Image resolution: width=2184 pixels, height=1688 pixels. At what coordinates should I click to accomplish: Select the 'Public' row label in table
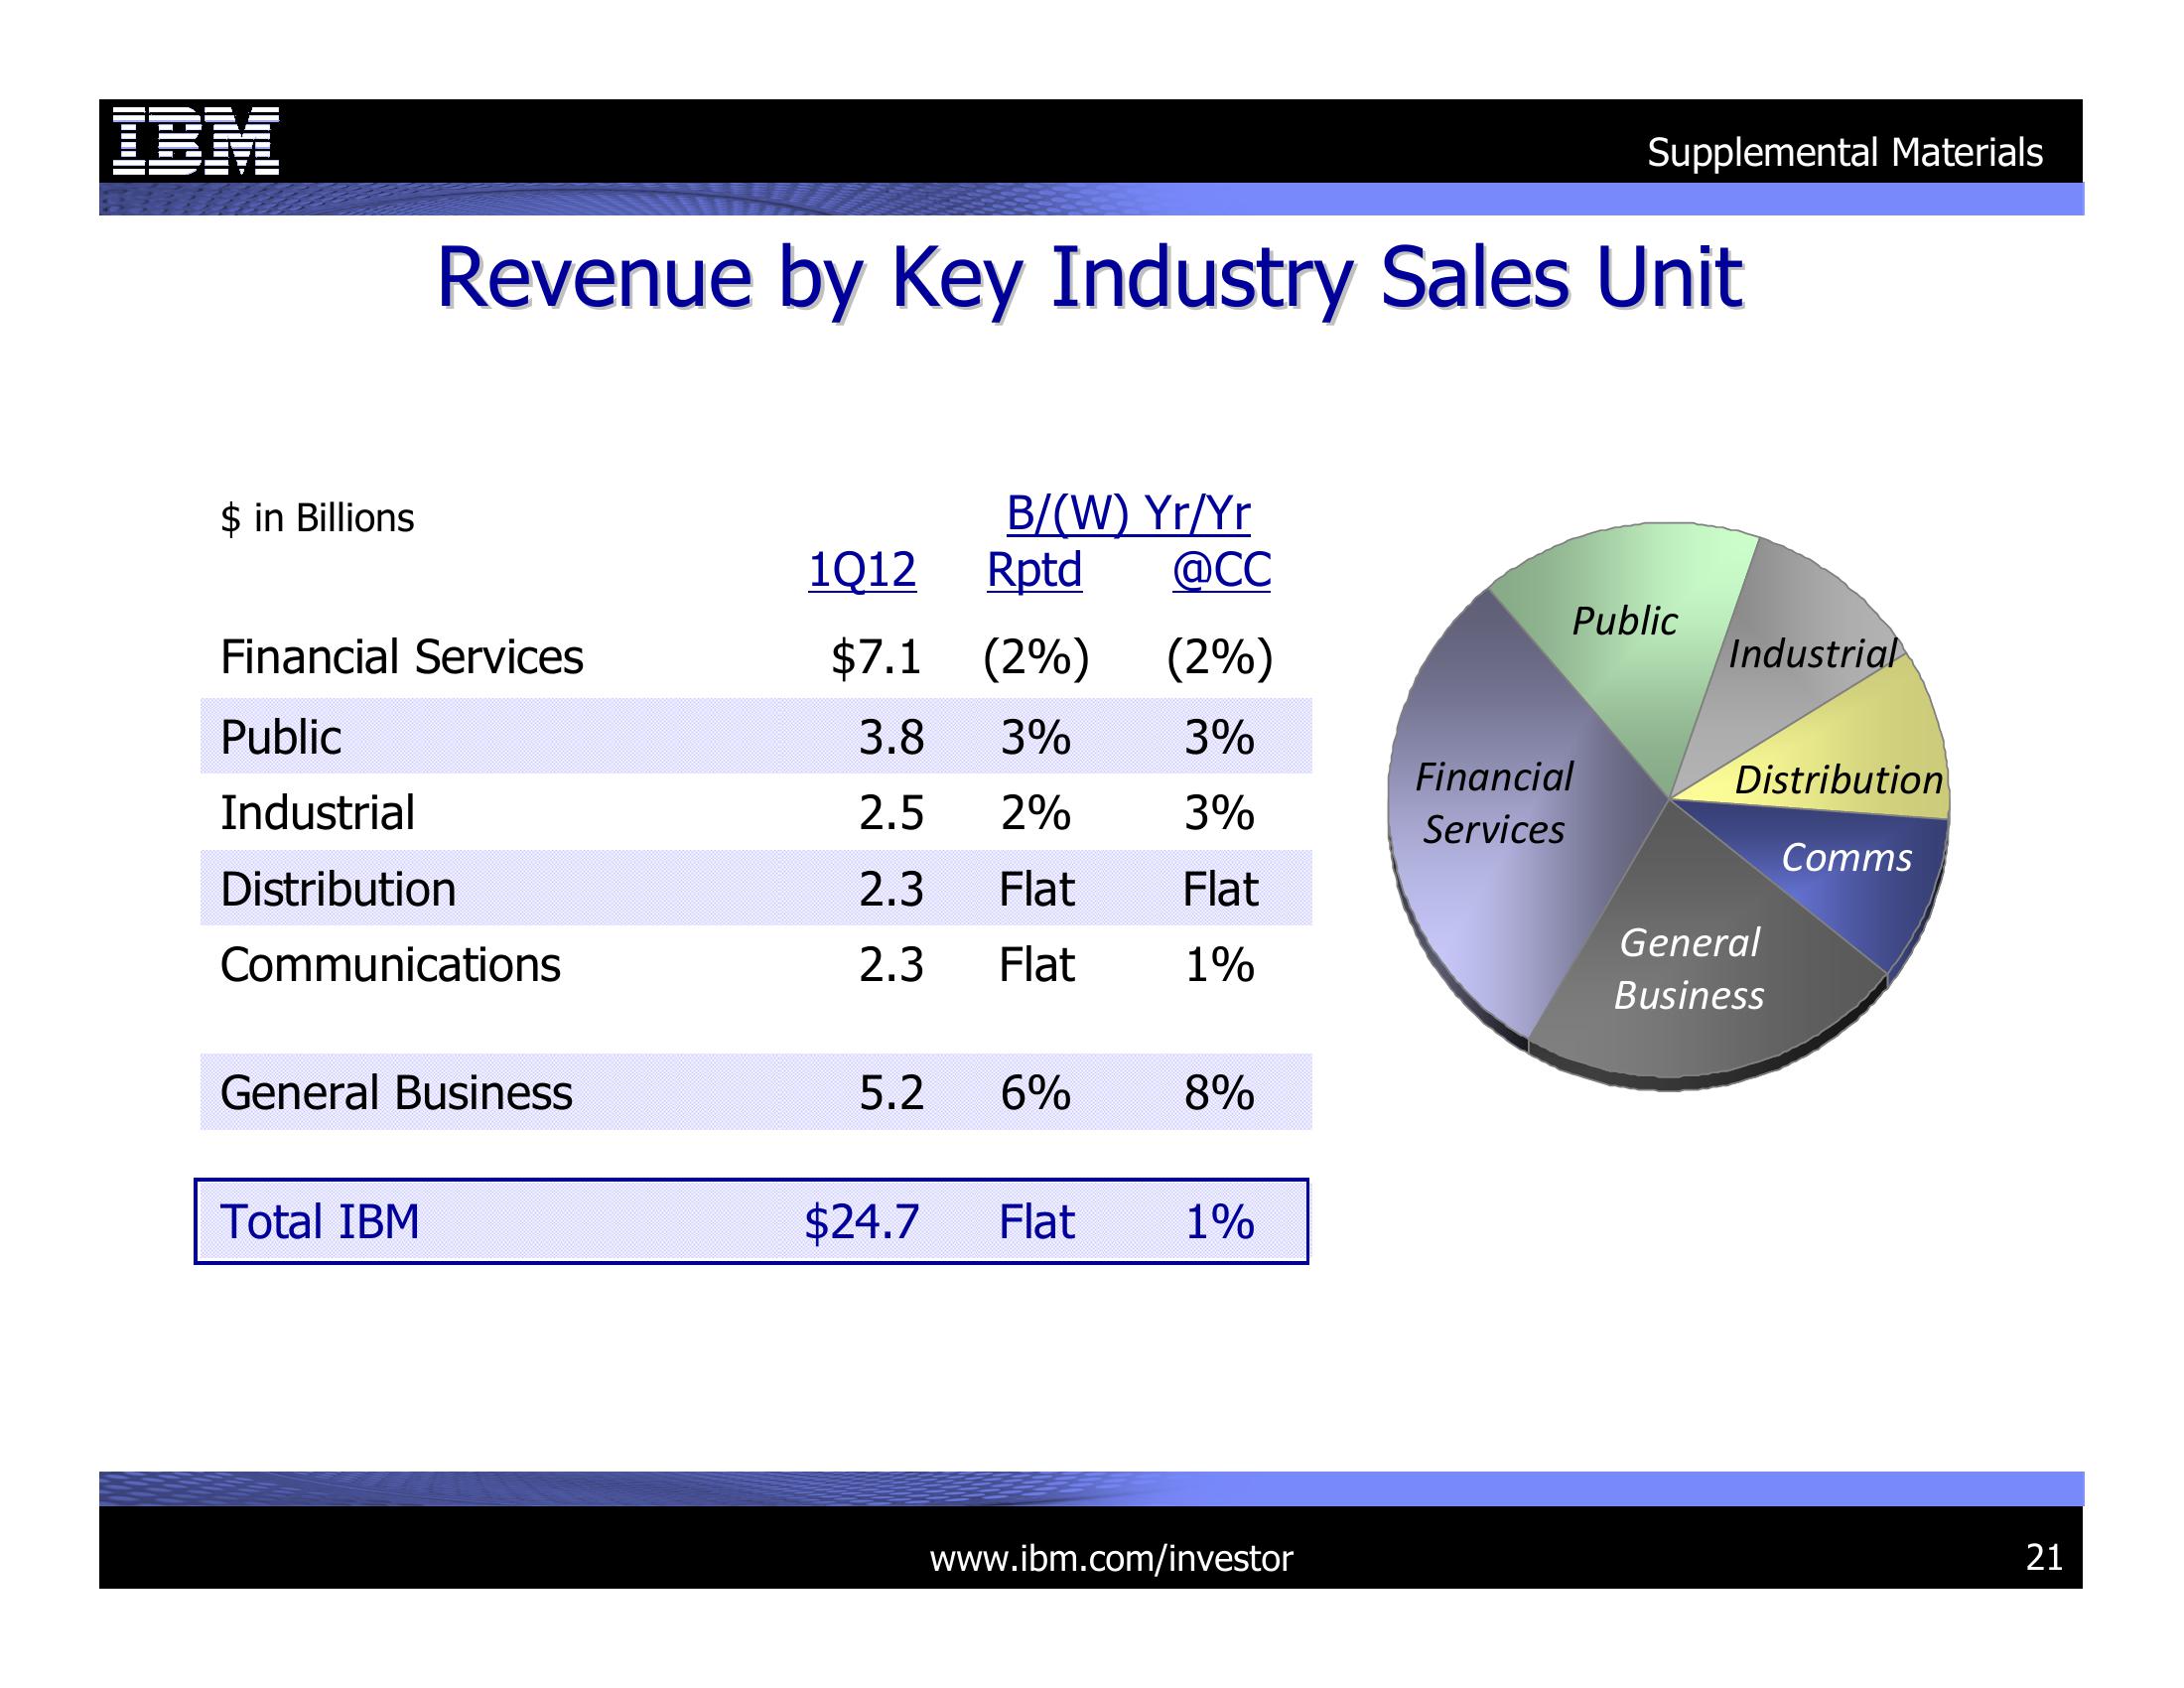pyautogui.click(x=281, y=738)
